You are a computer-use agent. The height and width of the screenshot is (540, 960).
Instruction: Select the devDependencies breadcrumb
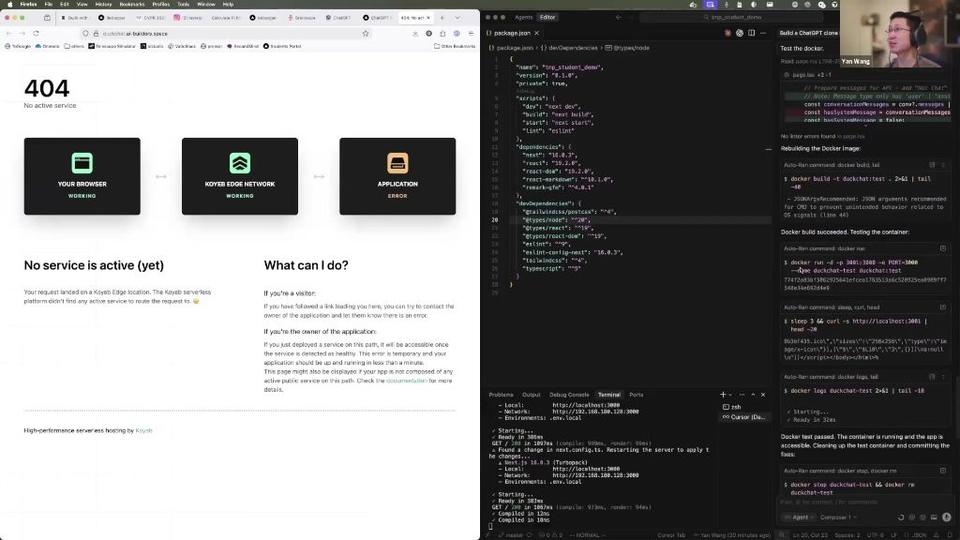click(569, 48)
